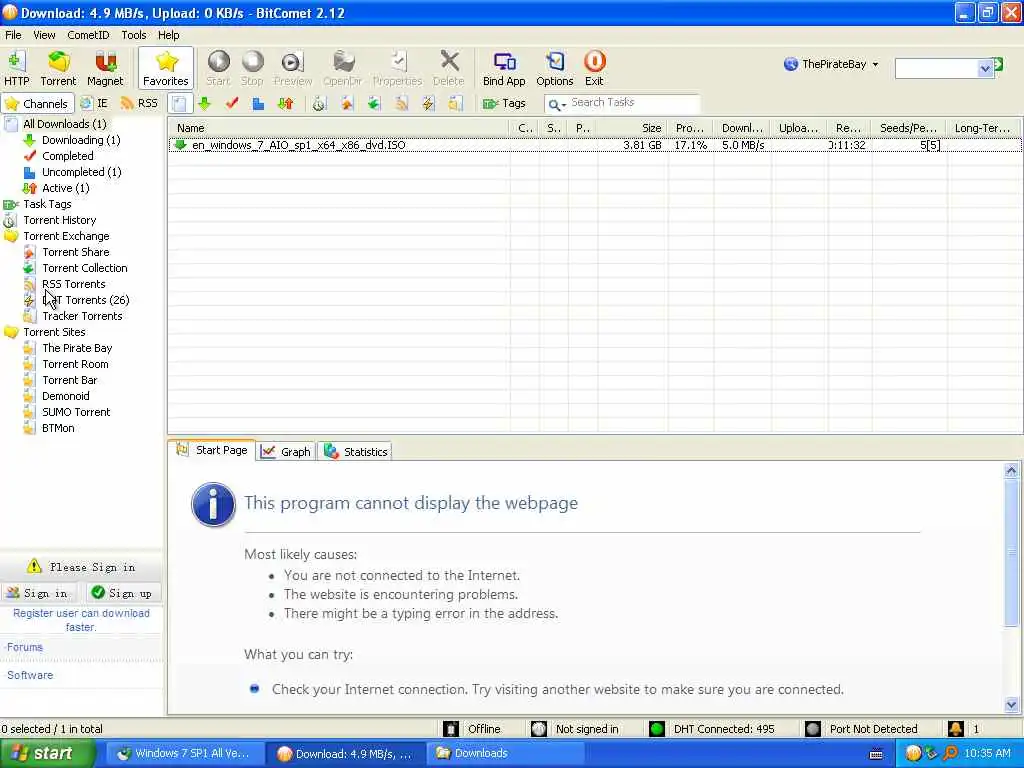Click the Tags button in filter bar
This screenshot has height=768, width=1024.
click(504, 103)
